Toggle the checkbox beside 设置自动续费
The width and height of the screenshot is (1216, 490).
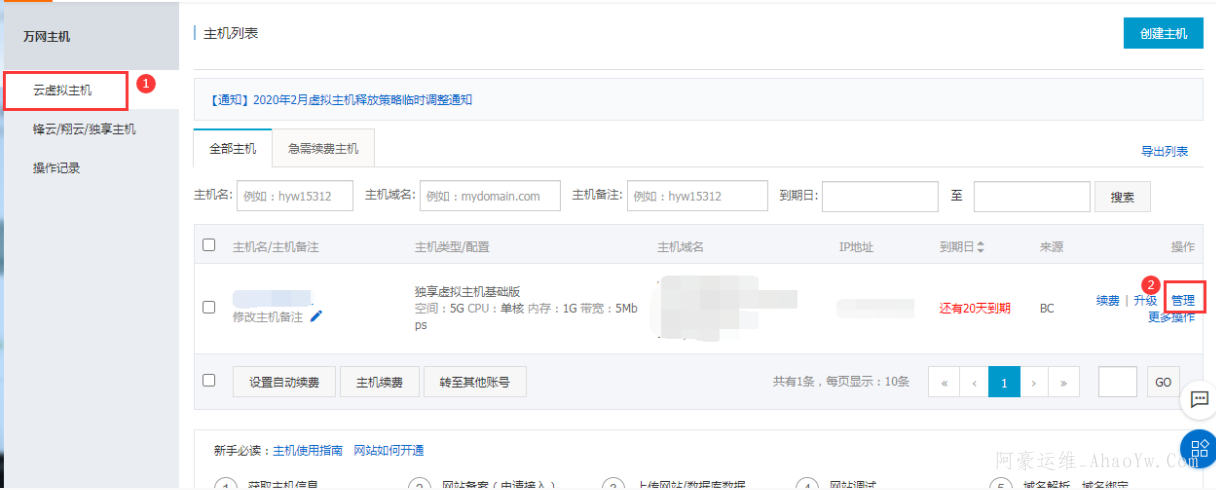[x=209, y=380]
